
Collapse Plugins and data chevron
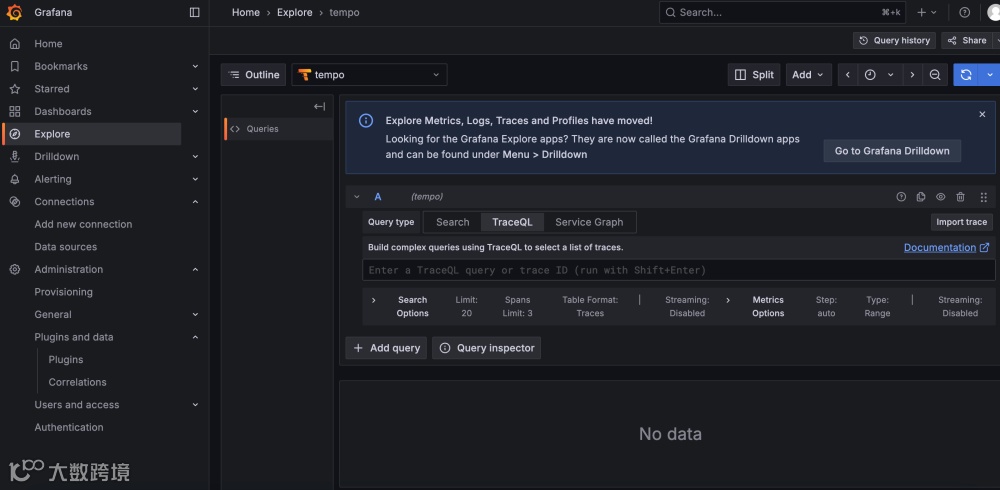(x=195, y=337)
